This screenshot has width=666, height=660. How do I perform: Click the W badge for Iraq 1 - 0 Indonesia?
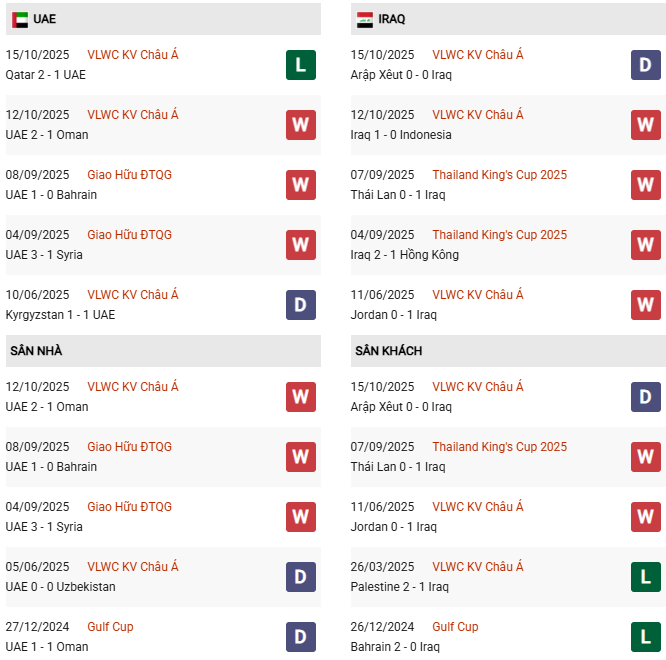pos(646,125)
